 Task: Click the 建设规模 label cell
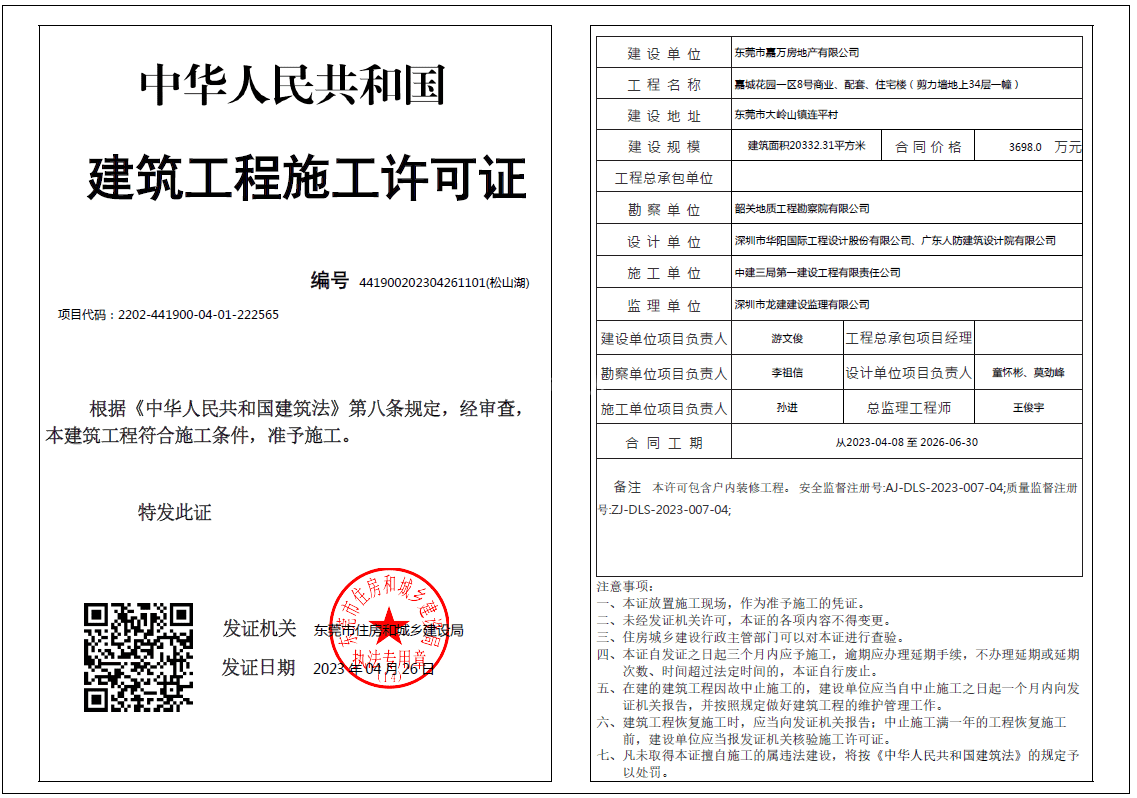[663, 146]
